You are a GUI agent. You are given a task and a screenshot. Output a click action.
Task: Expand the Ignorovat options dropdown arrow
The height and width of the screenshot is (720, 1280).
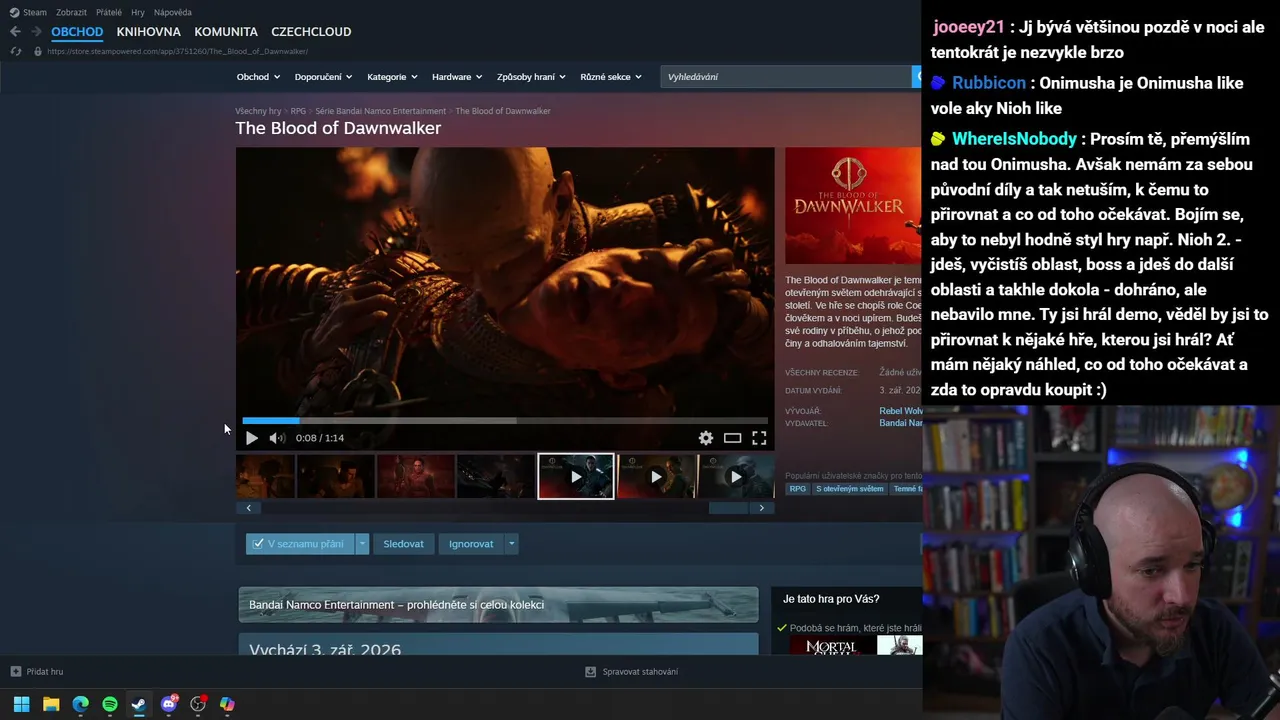(511, 544)
